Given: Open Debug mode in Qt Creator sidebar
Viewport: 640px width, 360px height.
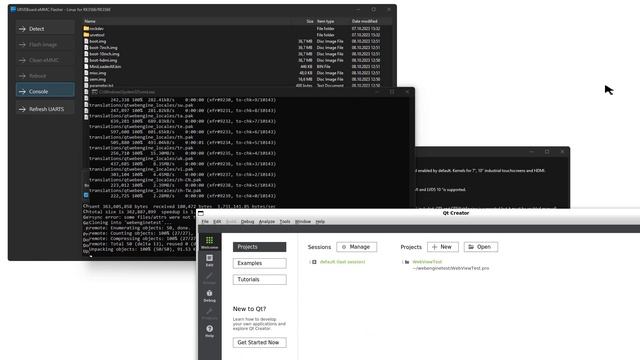Looking at the screenshot, I should tap(209, 296).
